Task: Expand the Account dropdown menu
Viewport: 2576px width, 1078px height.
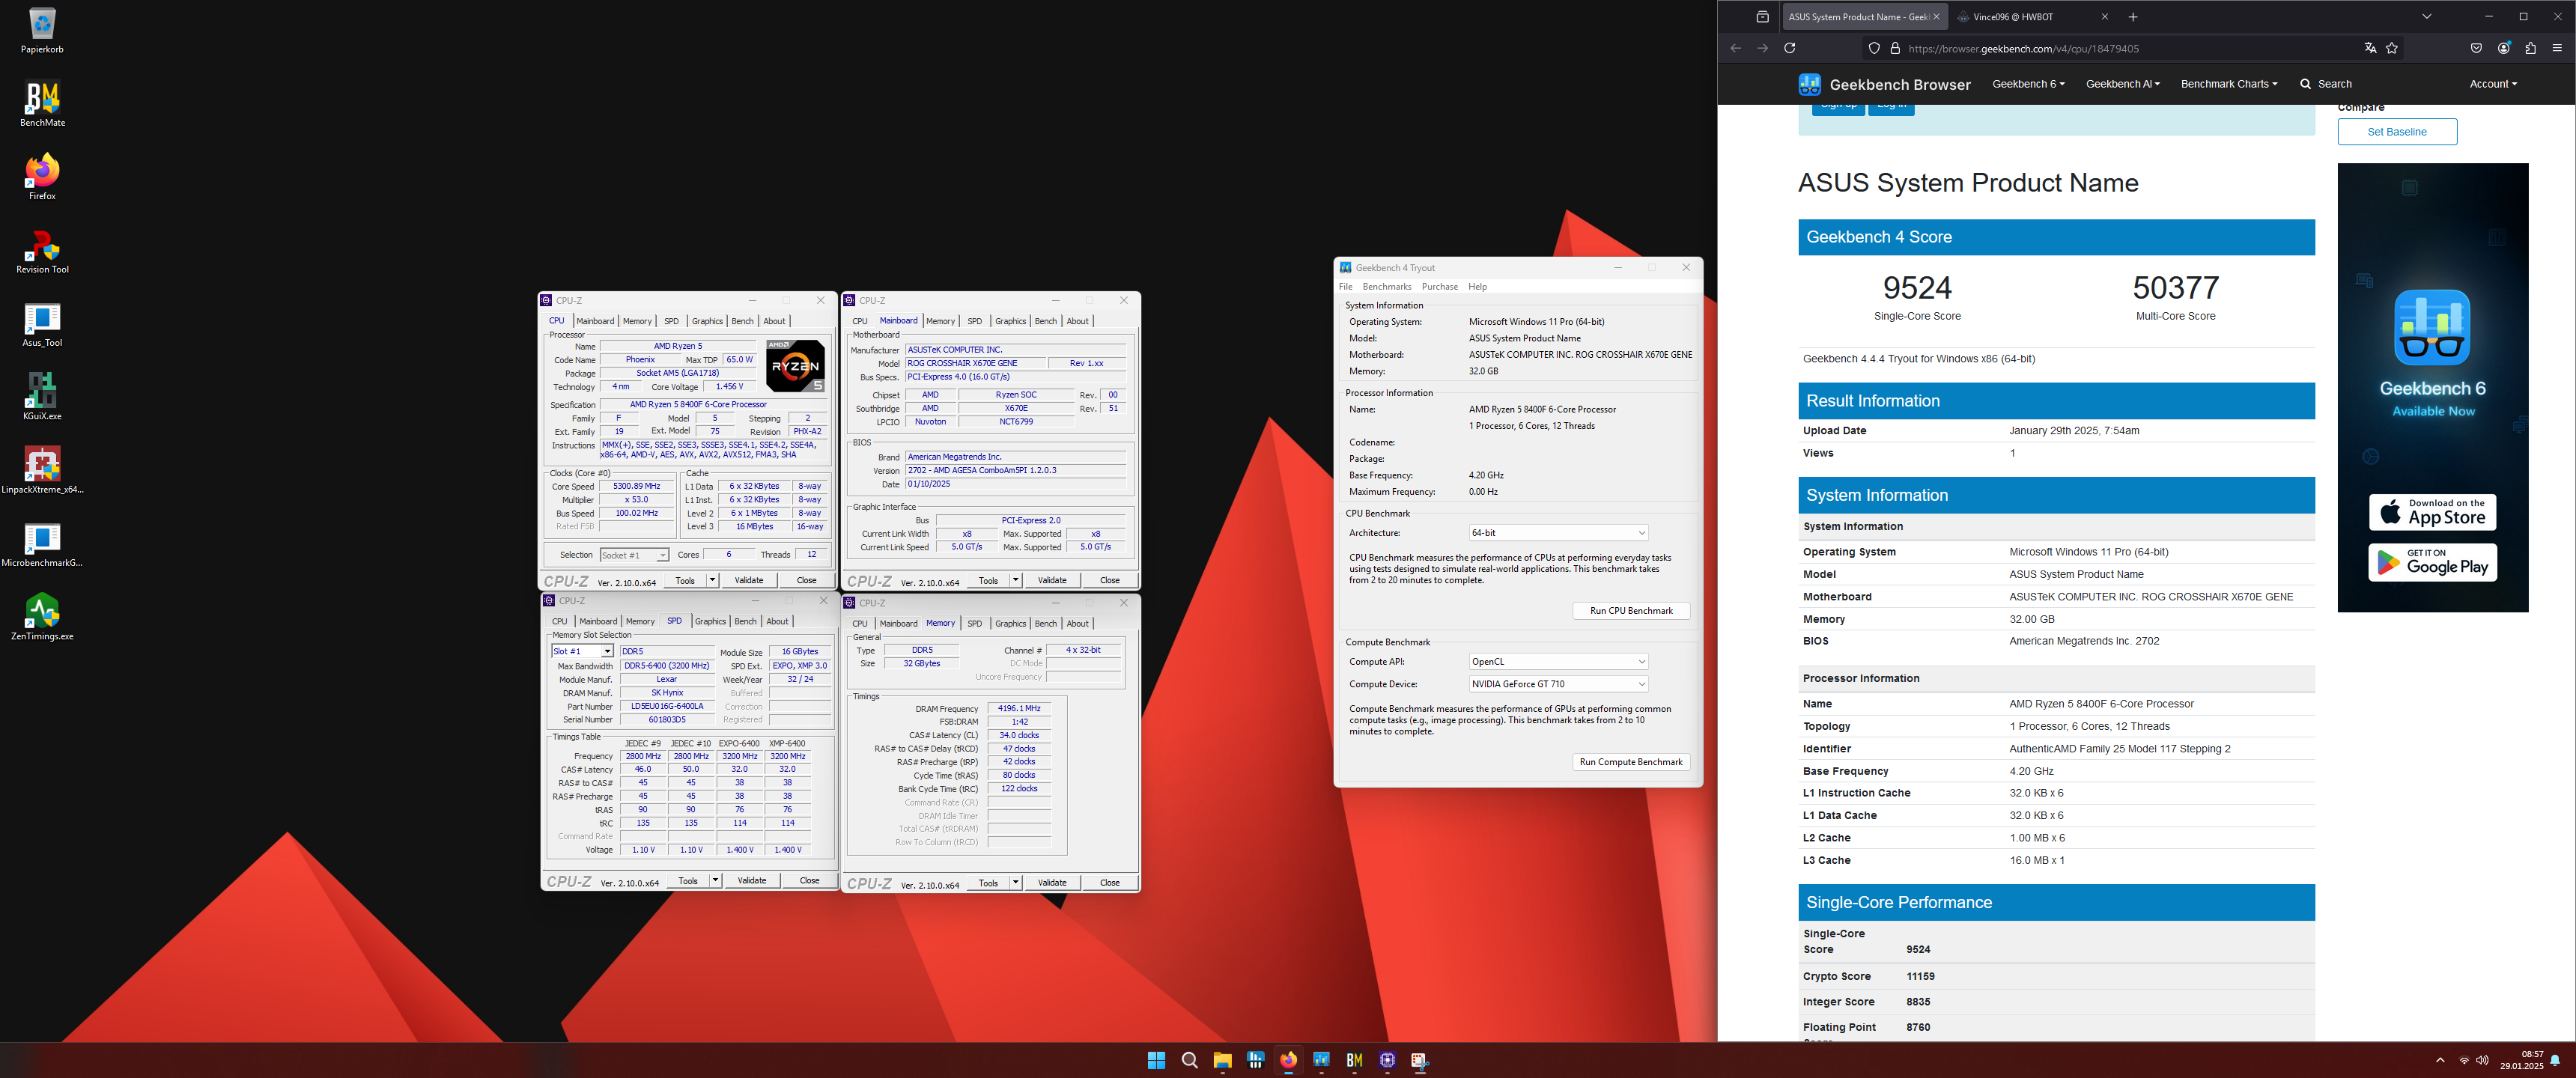Action: (x=2492, y=84)
